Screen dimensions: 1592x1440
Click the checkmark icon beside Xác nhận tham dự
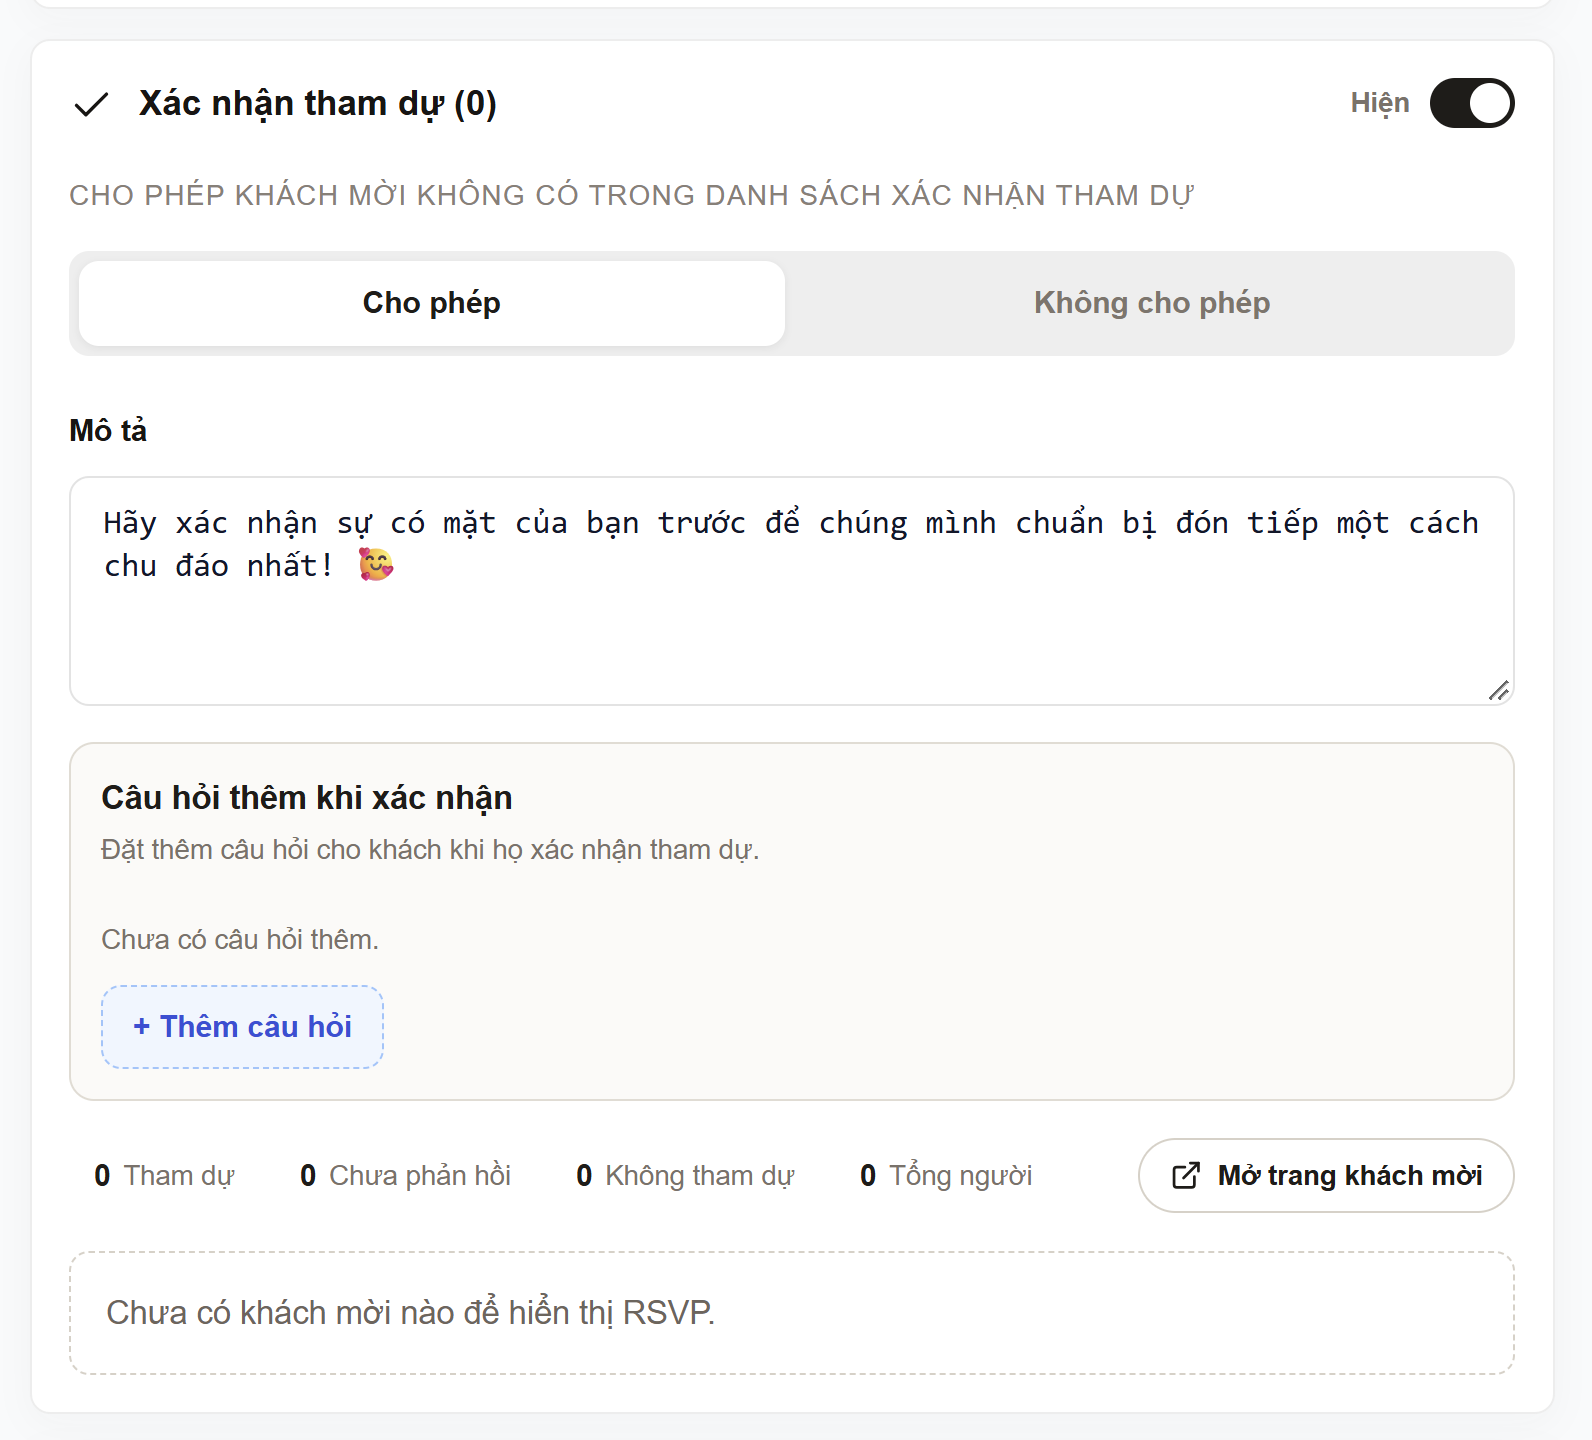(91, 104)
